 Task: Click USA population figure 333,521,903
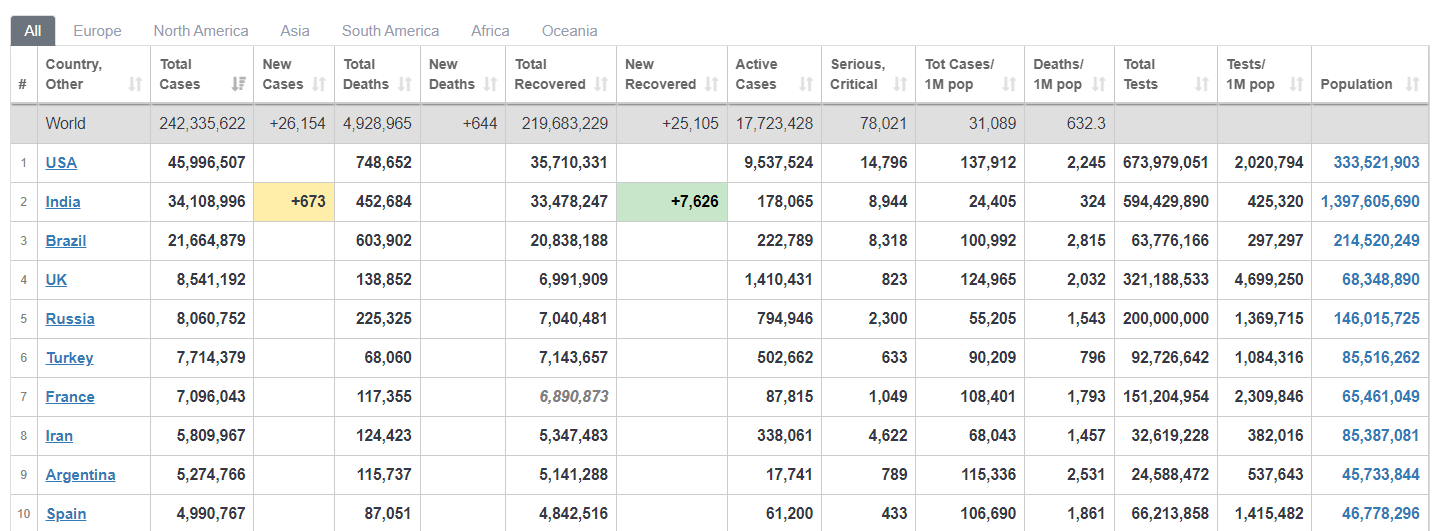[1376, 163]
